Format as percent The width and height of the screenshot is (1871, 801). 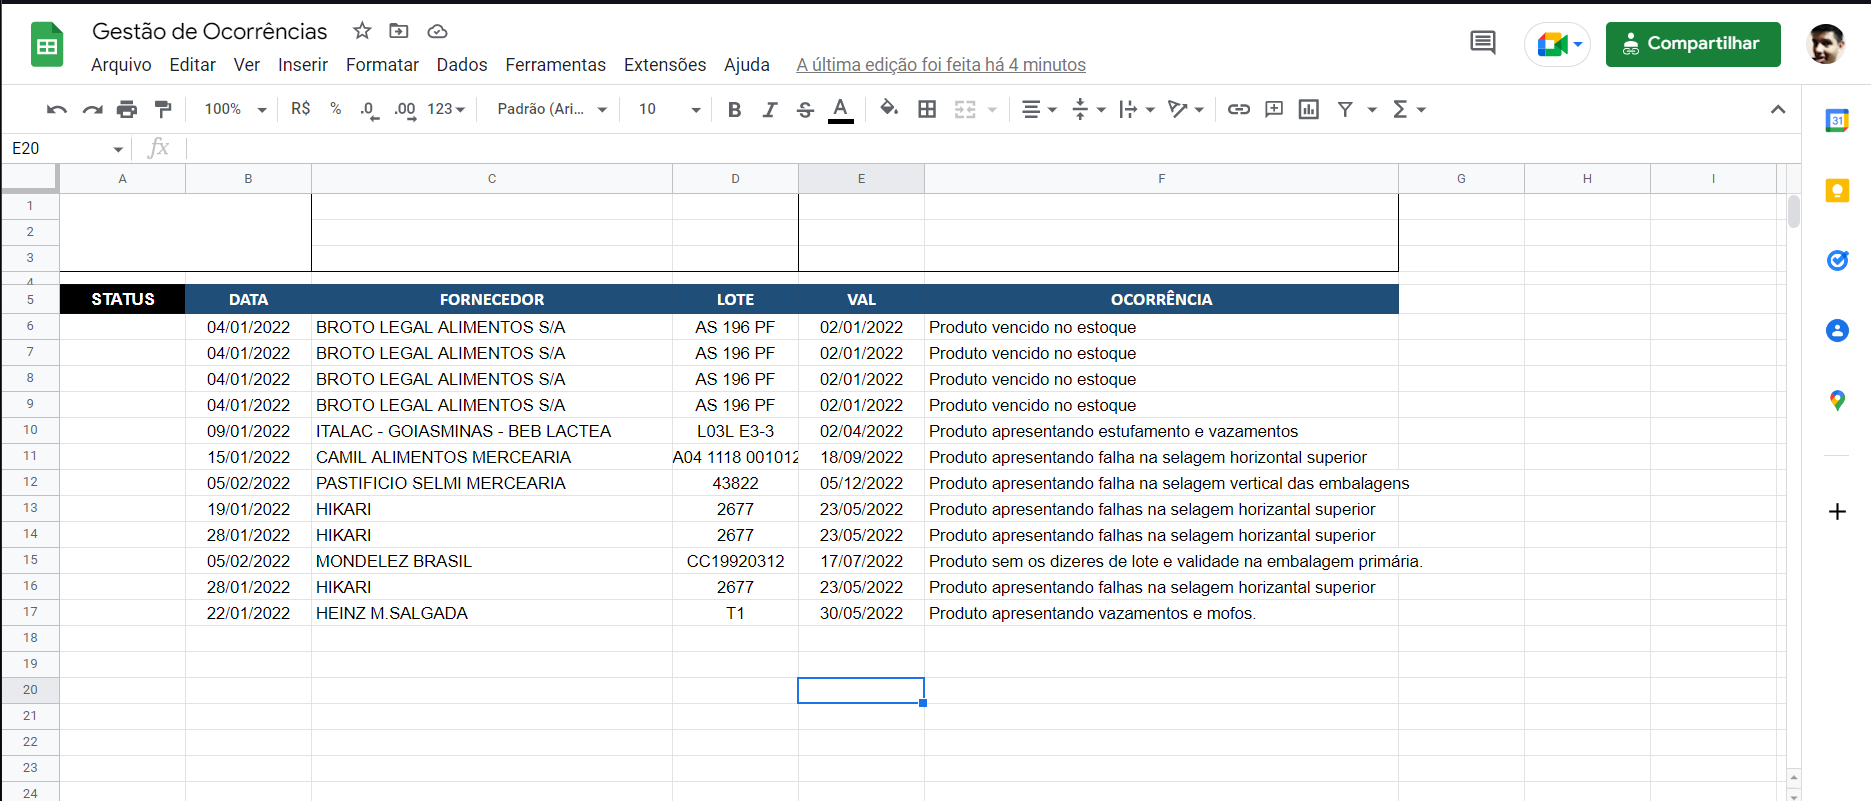tap(336, 109)
